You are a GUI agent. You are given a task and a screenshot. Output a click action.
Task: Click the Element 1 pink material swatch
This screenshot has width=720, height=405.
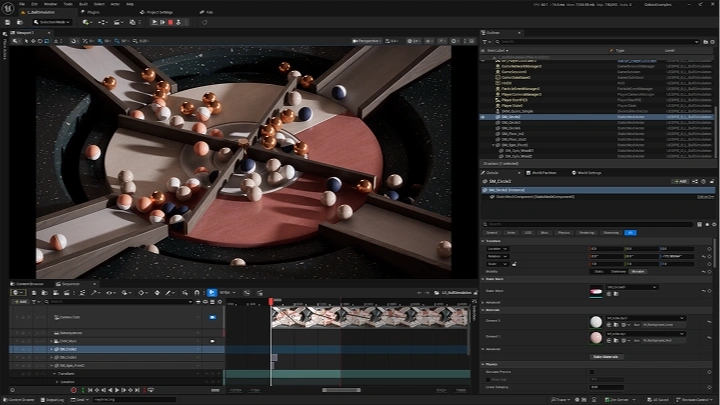click(596, 338)
